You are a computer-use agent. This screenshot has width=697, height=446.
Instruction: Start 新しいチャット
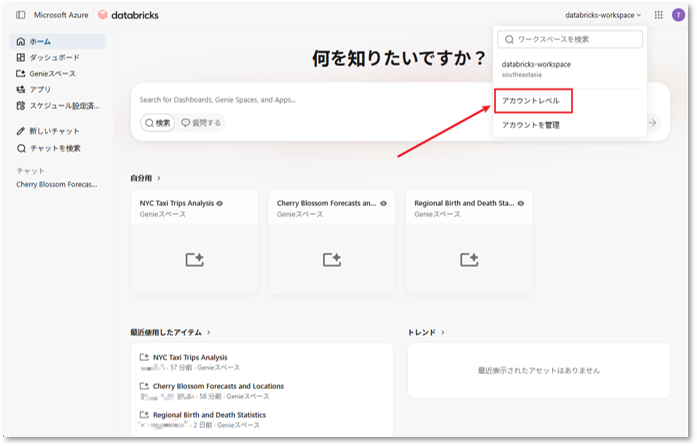coord(58,131)
